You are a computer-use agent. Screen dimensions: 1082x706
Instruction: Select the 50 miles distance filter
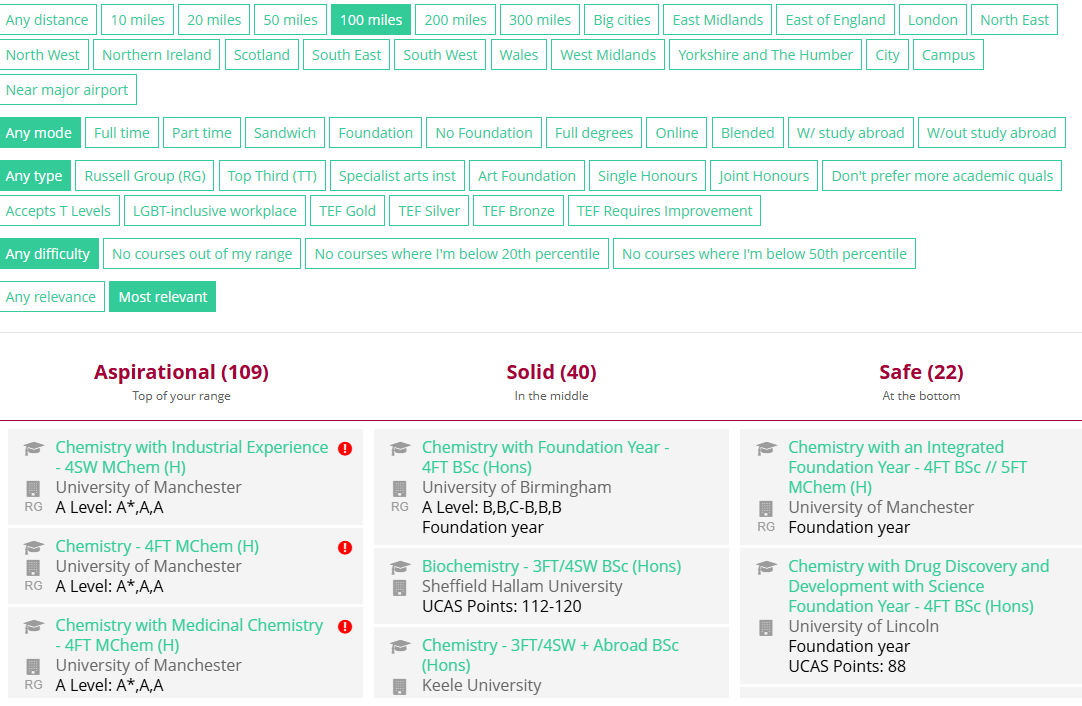[x=291, y=20]
